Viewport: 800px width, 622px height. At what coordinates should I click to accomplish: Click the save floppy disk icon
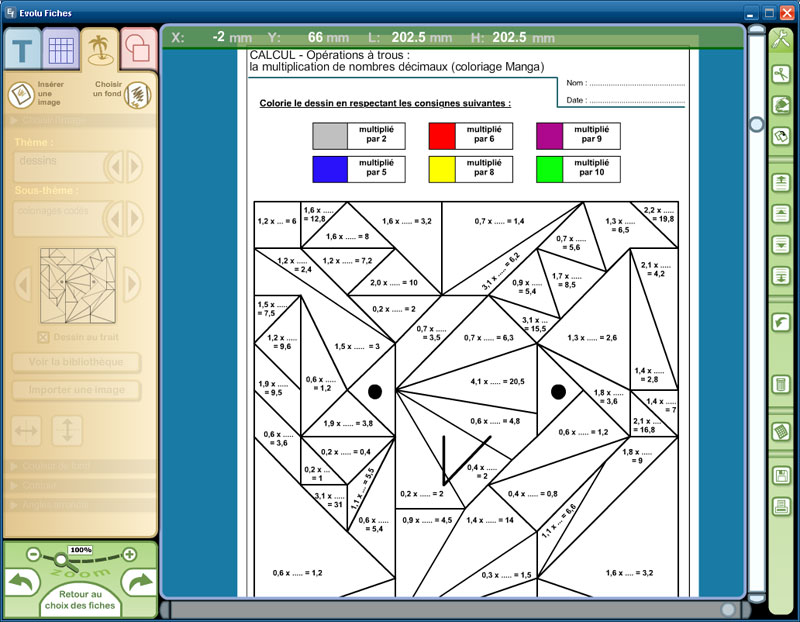pyautogui.click(x=780, y=476)
